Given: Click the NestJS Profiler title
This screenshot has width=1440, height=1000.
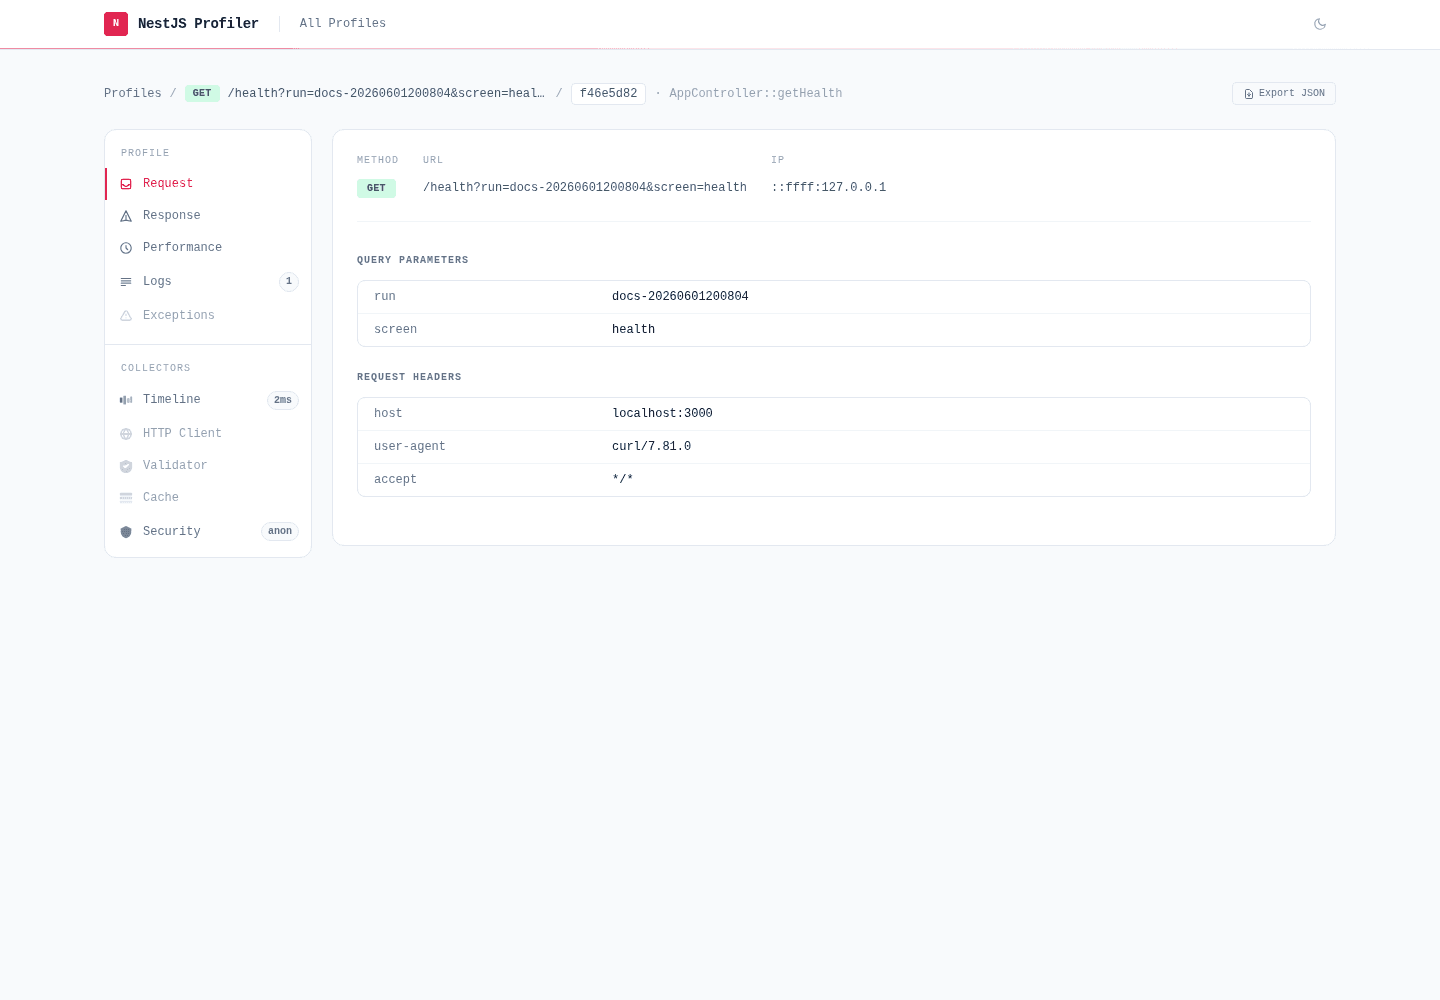Looking at the screenshot, I should [198, 23].
